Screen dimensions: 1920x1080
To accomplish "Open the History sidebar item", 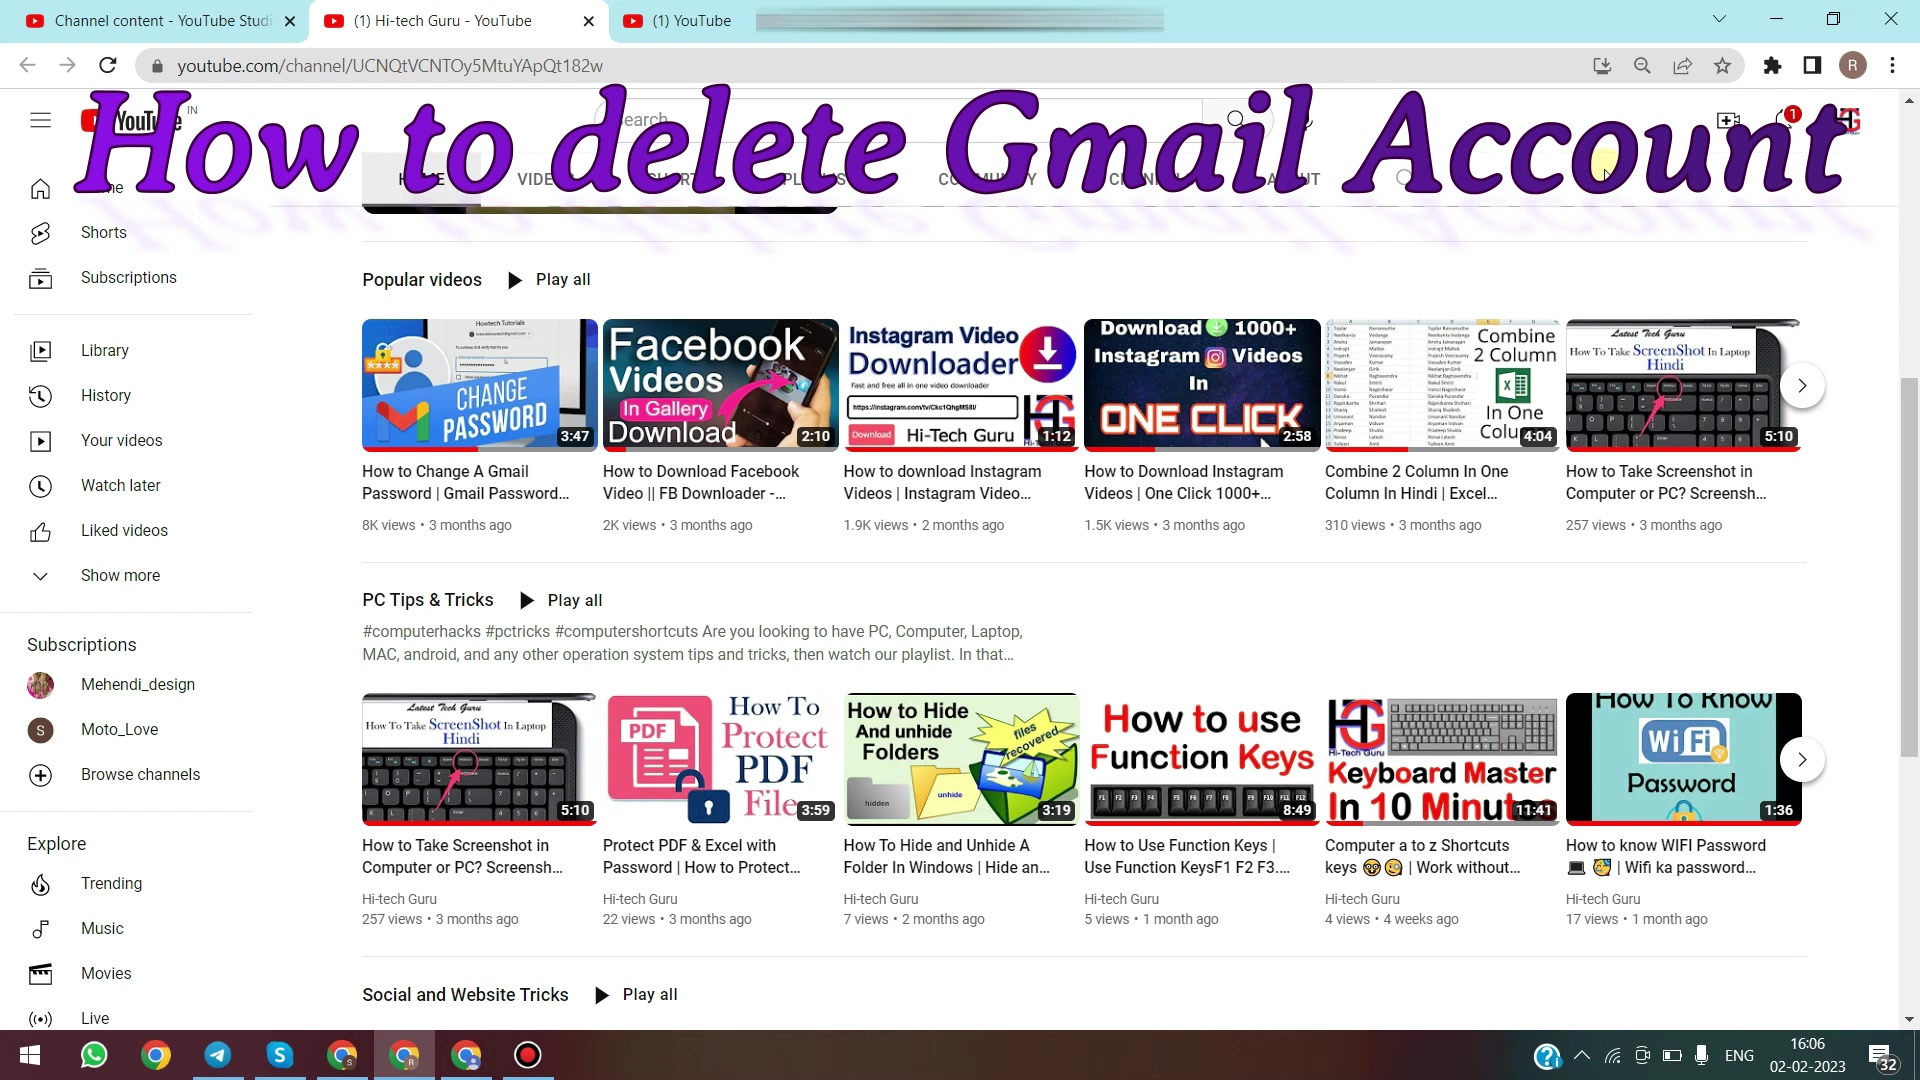I will tap(105, 396).
